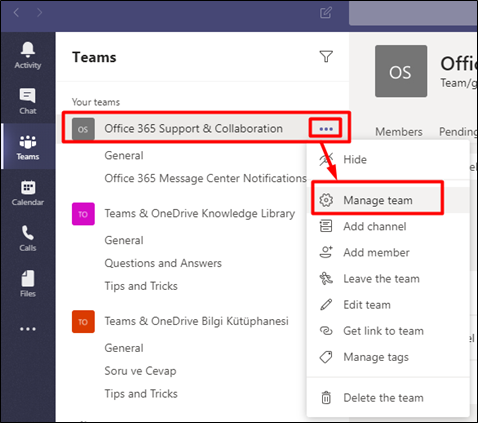The image size is (478, 423).
Task: Open General channel under Bilgi Kütüphanesi
Action: 124,348
